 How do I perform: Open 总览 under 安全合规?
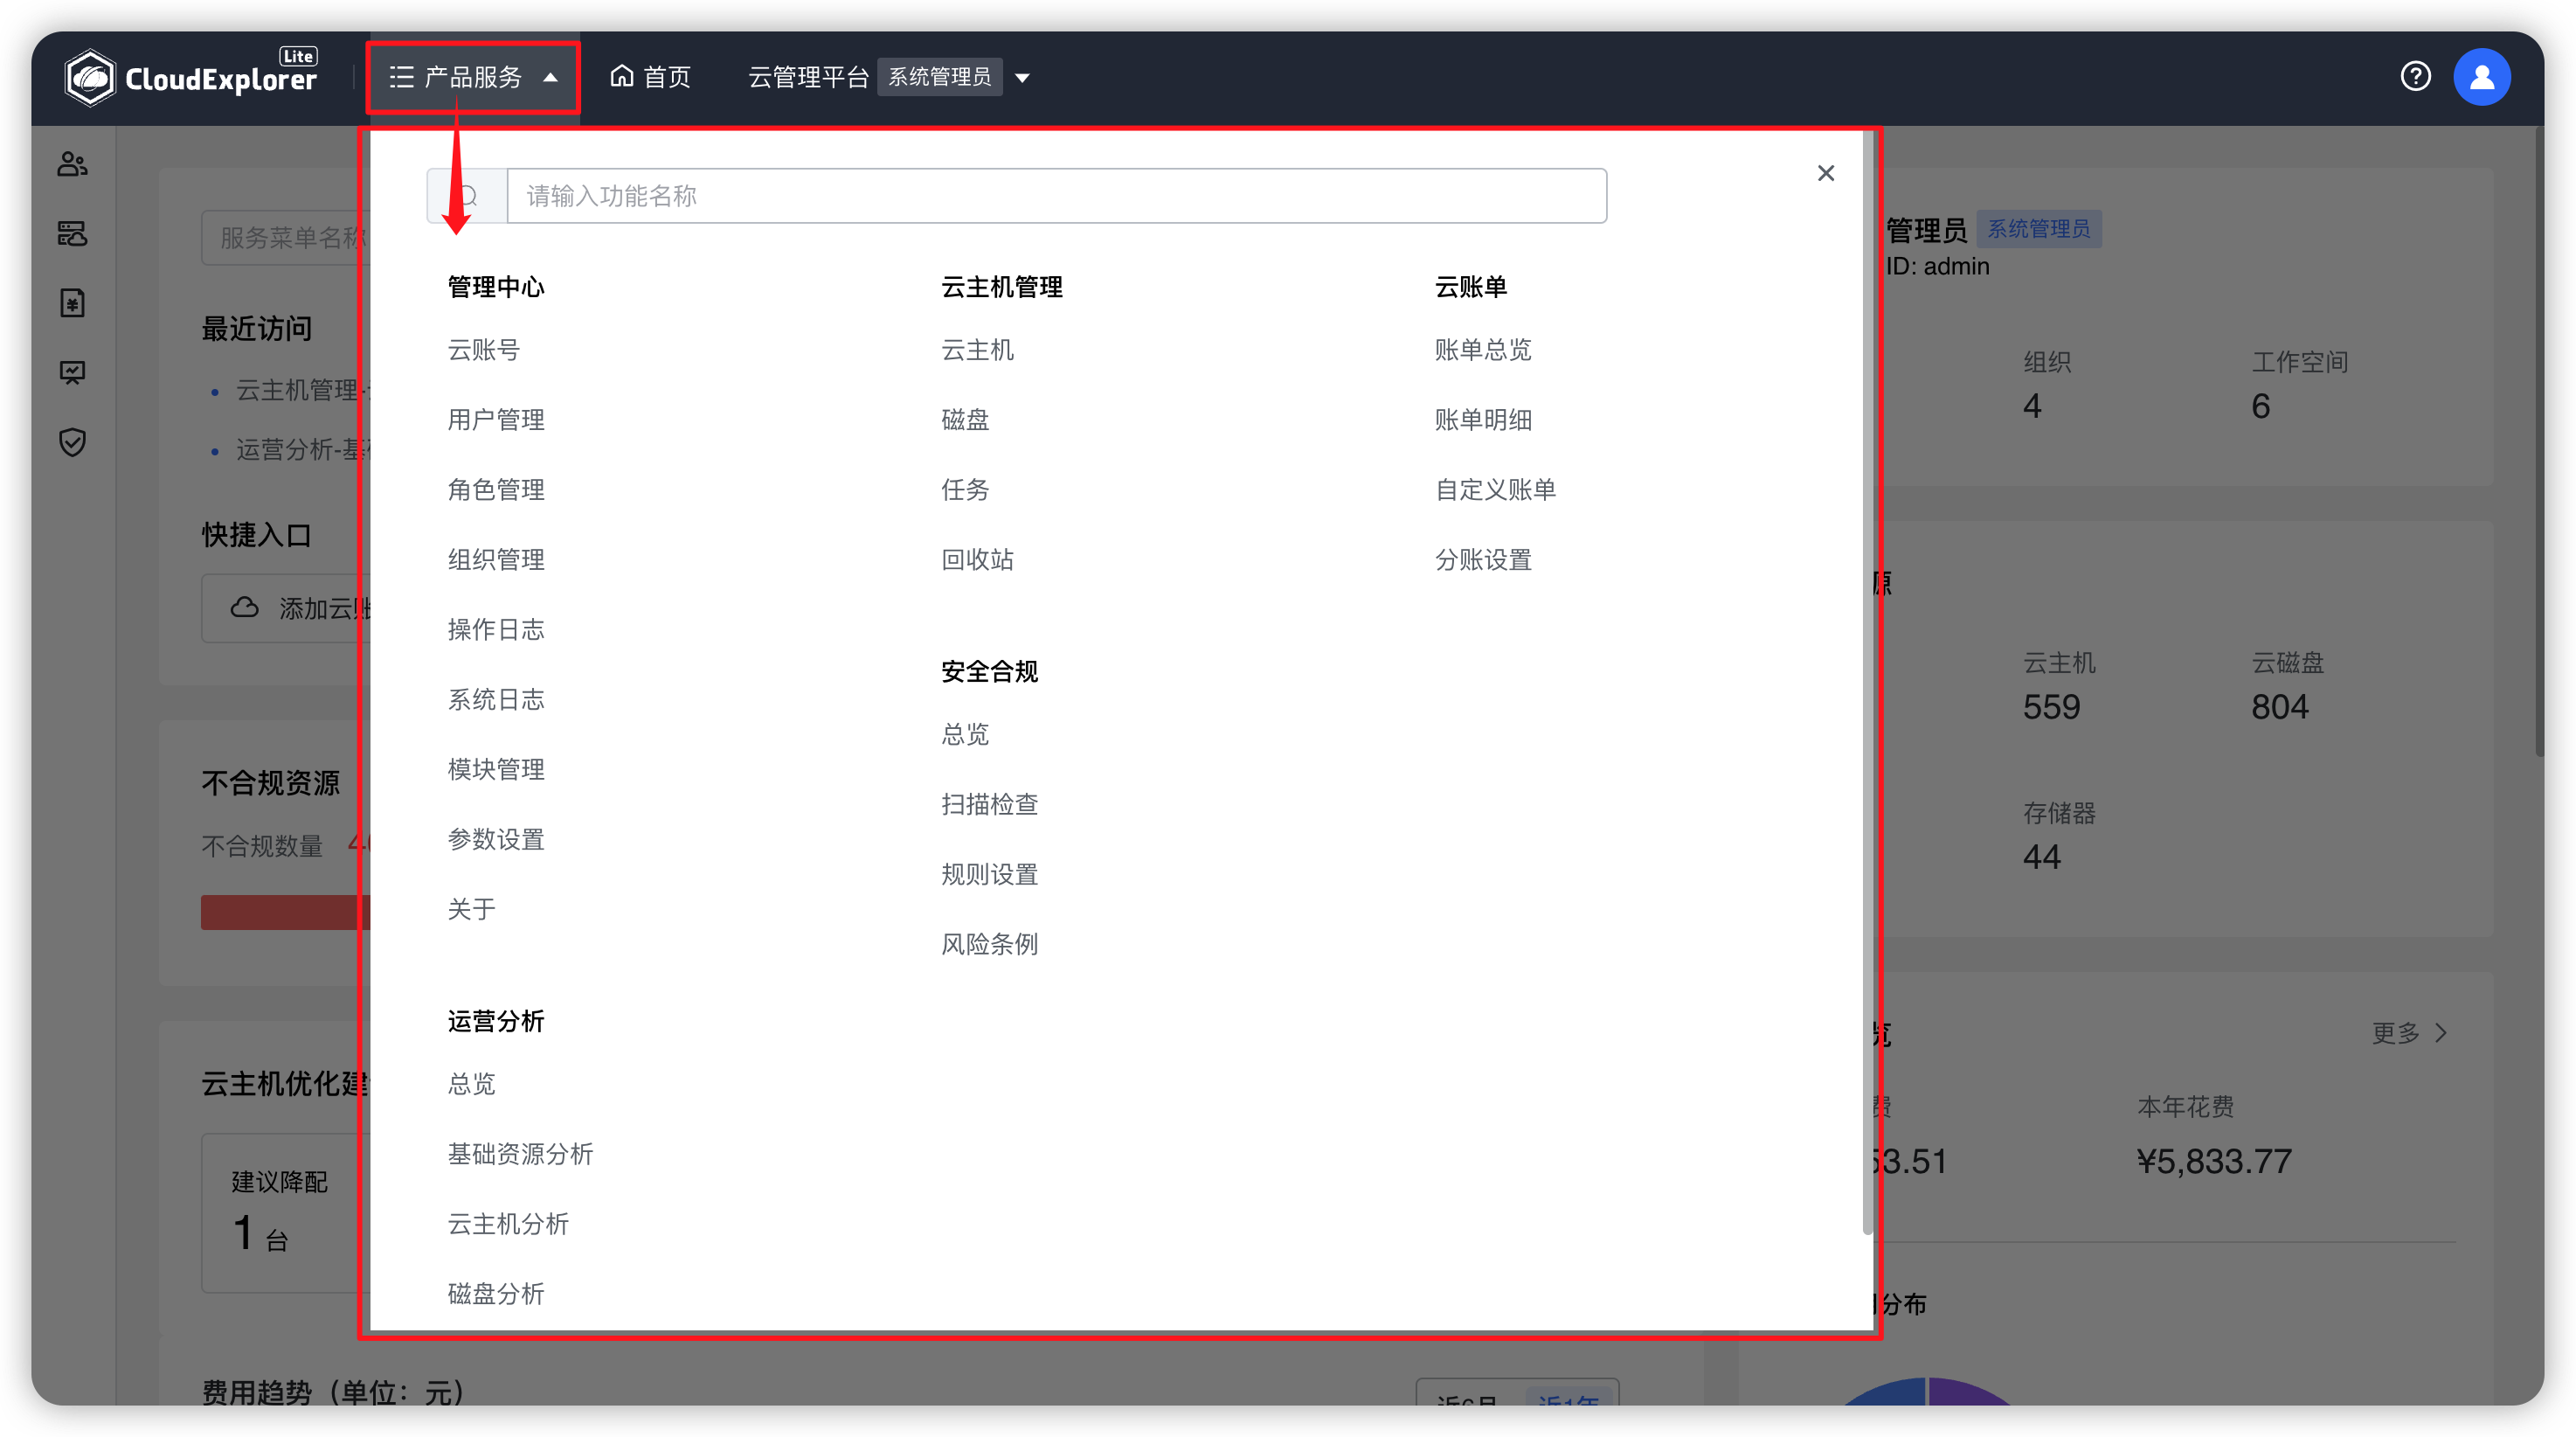pos(965,735)
